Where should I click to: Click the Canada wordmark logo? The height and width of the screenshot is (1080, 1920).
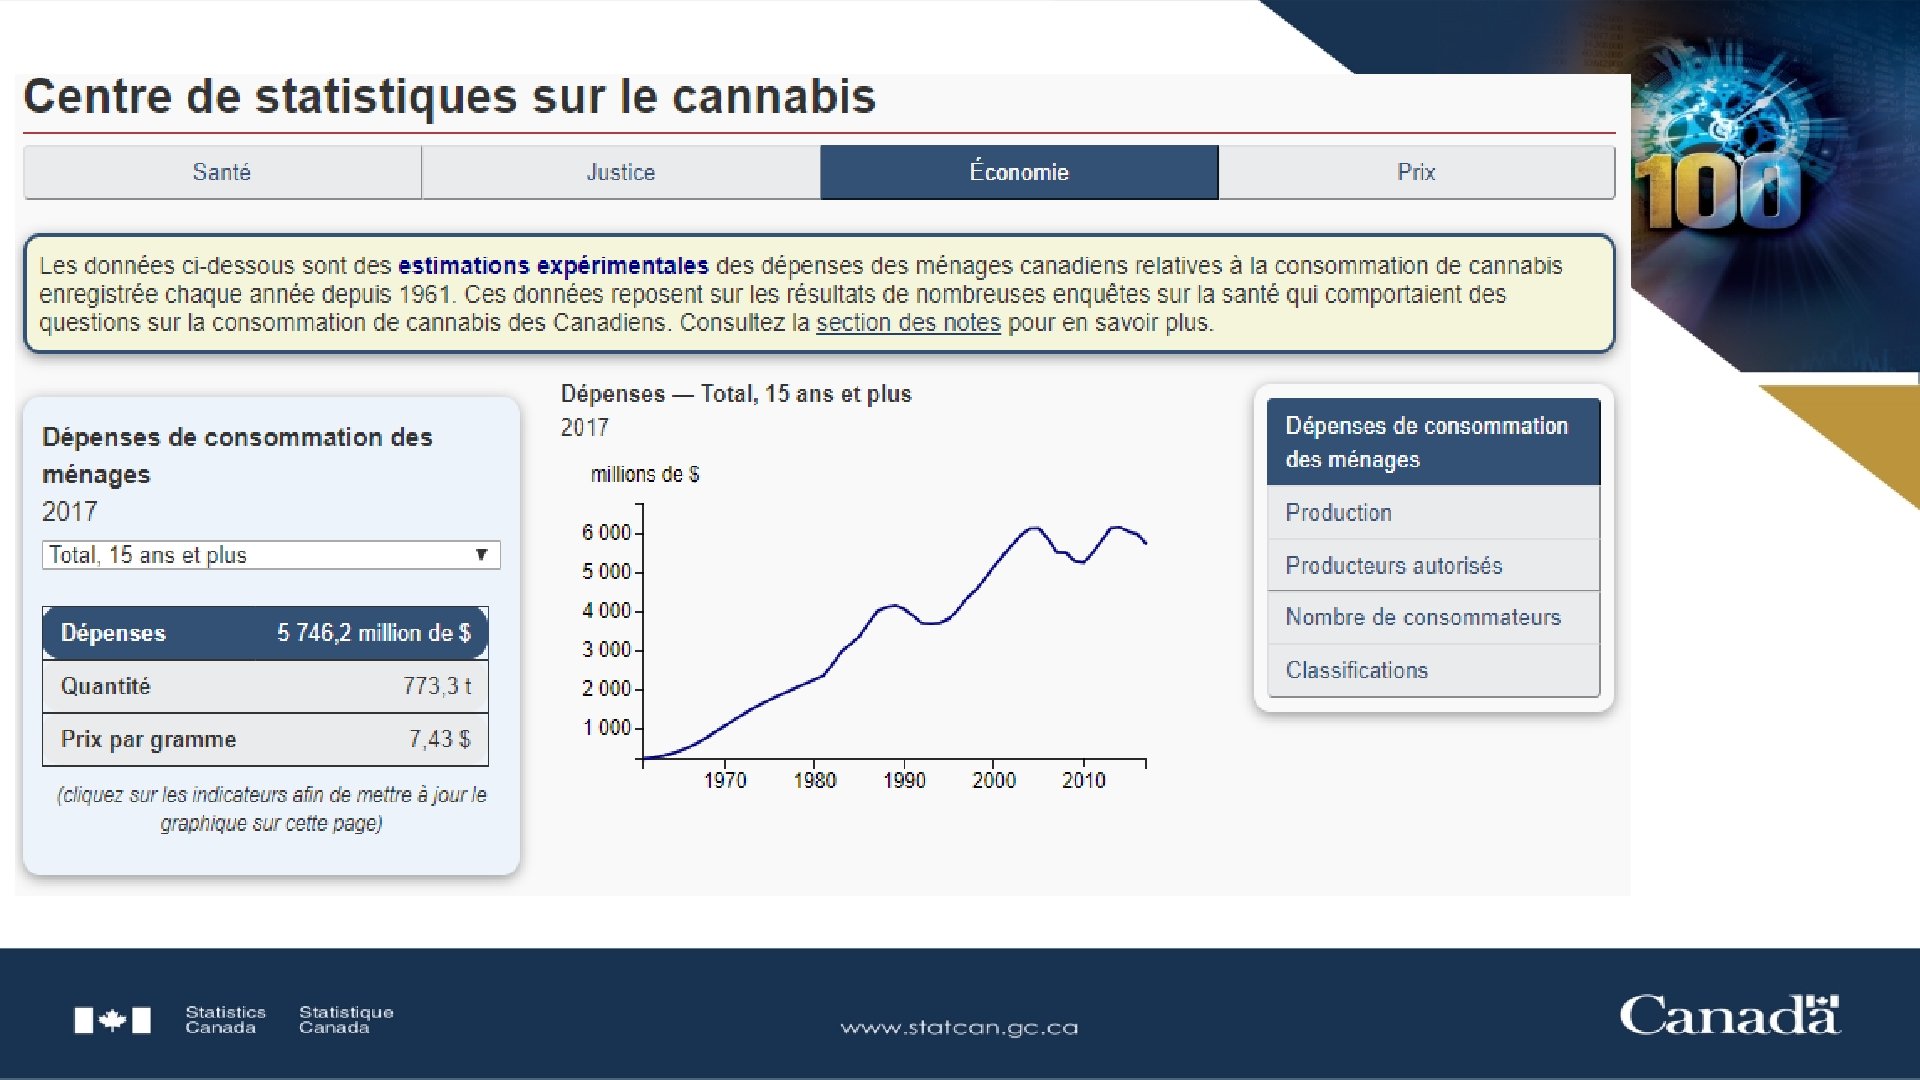pos(1729,1016)
